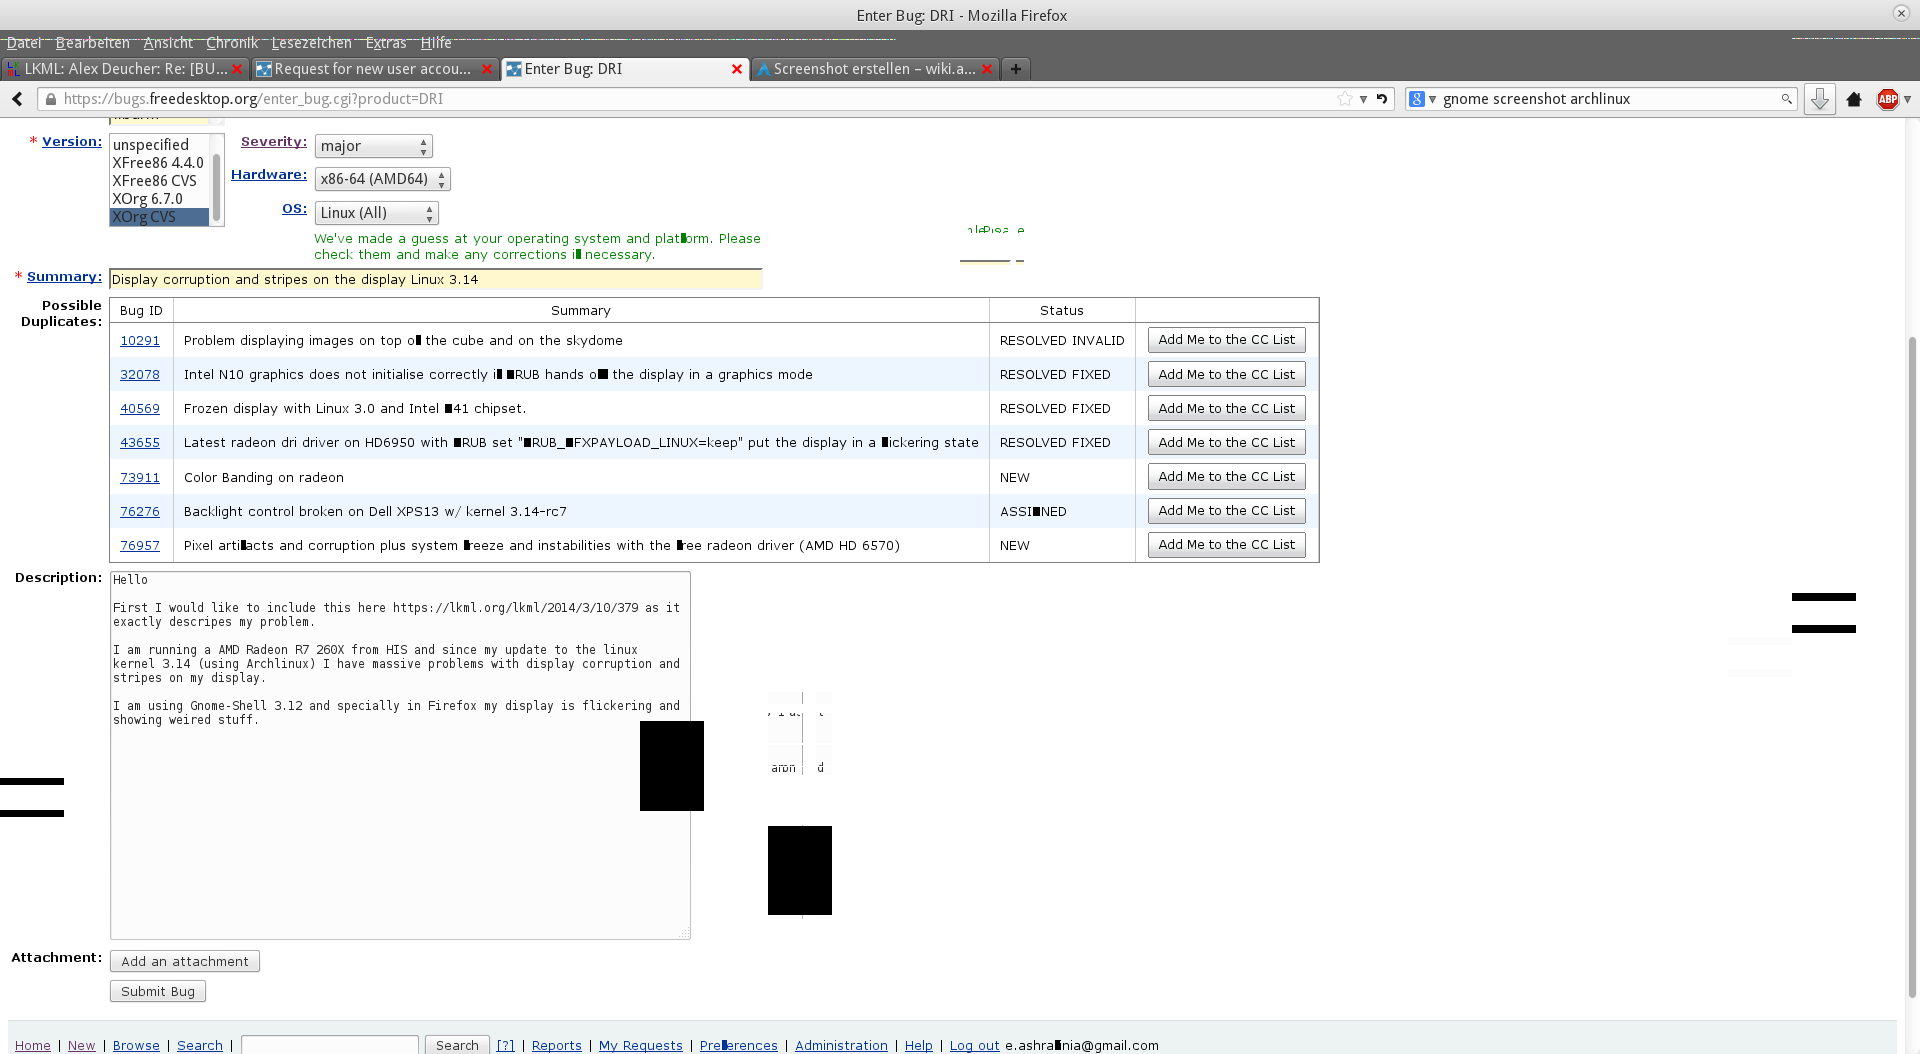Add Me to CC List for bug 73911

1226,477
